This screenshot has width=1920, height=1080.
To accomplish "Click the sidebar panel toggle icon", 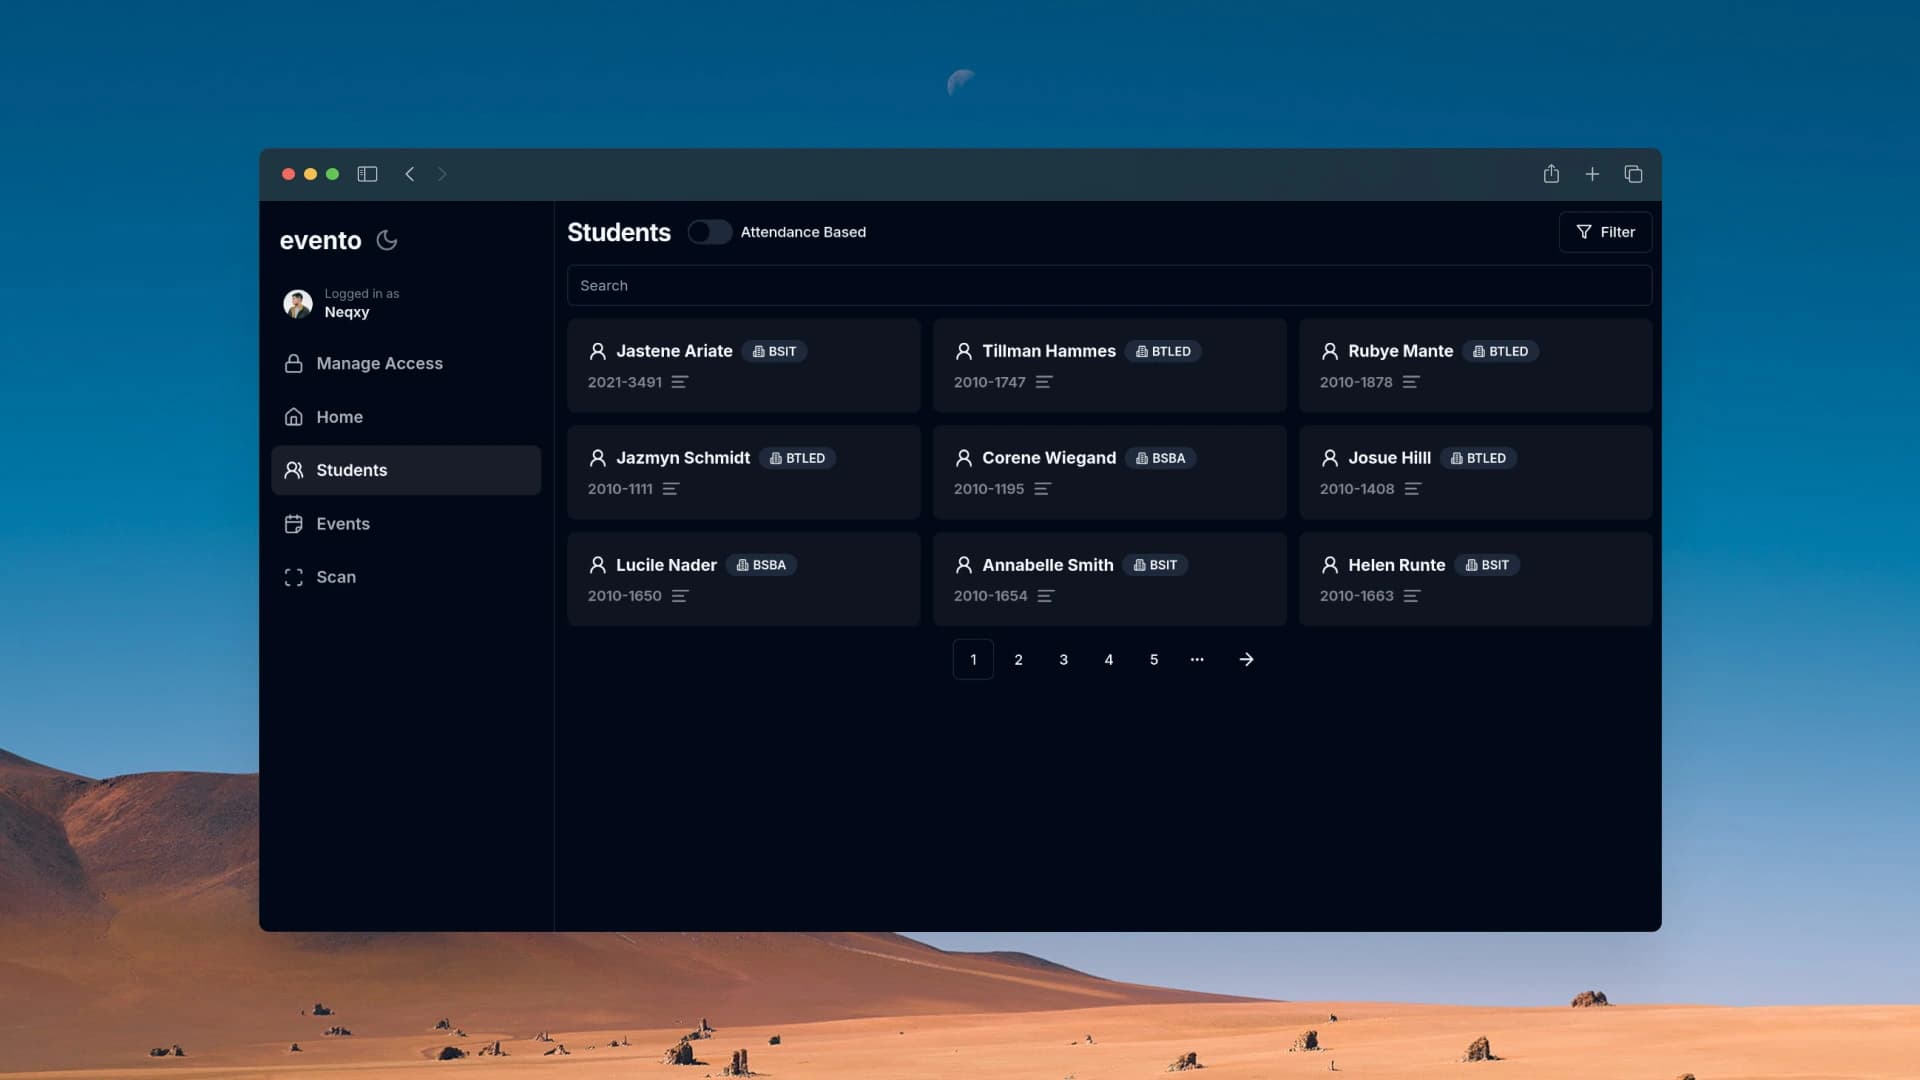I will coord(367,174).
